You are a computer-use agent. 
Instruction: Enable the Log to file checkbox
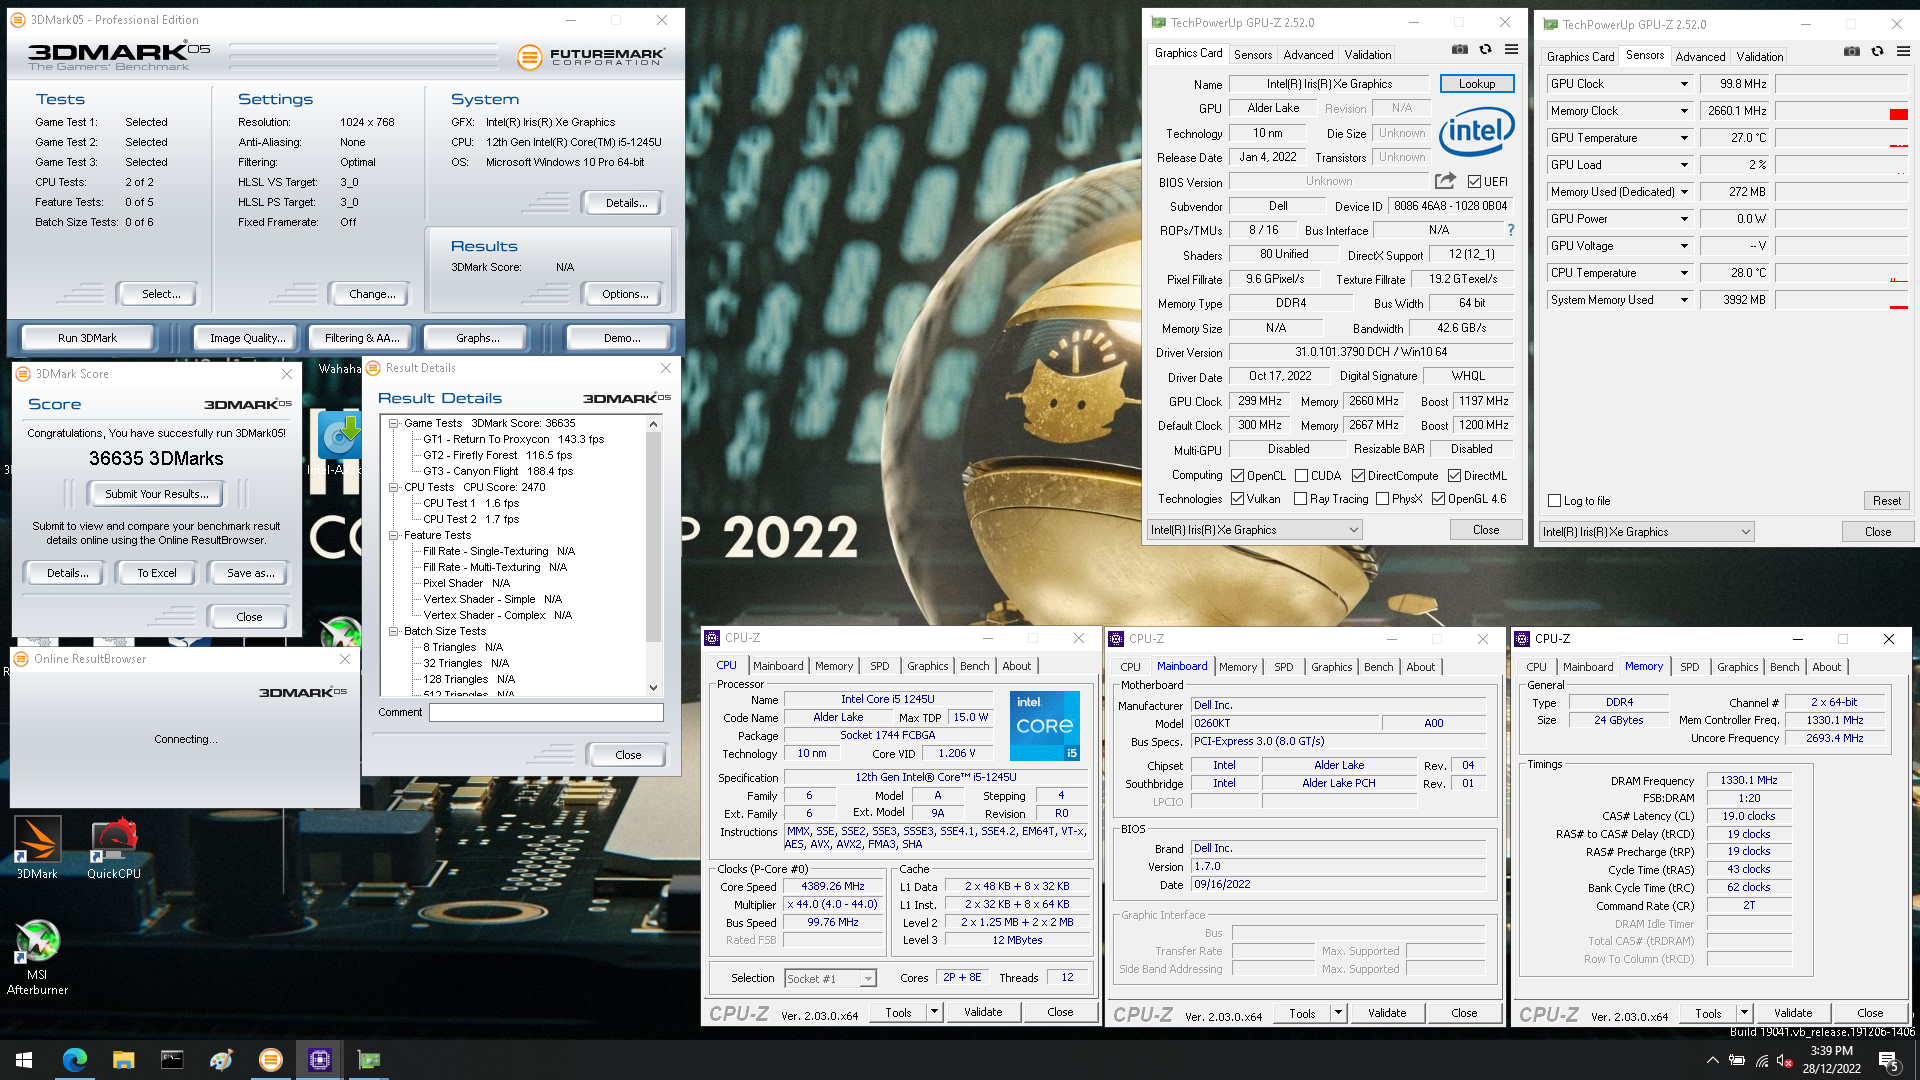(x=1554, y=501)
